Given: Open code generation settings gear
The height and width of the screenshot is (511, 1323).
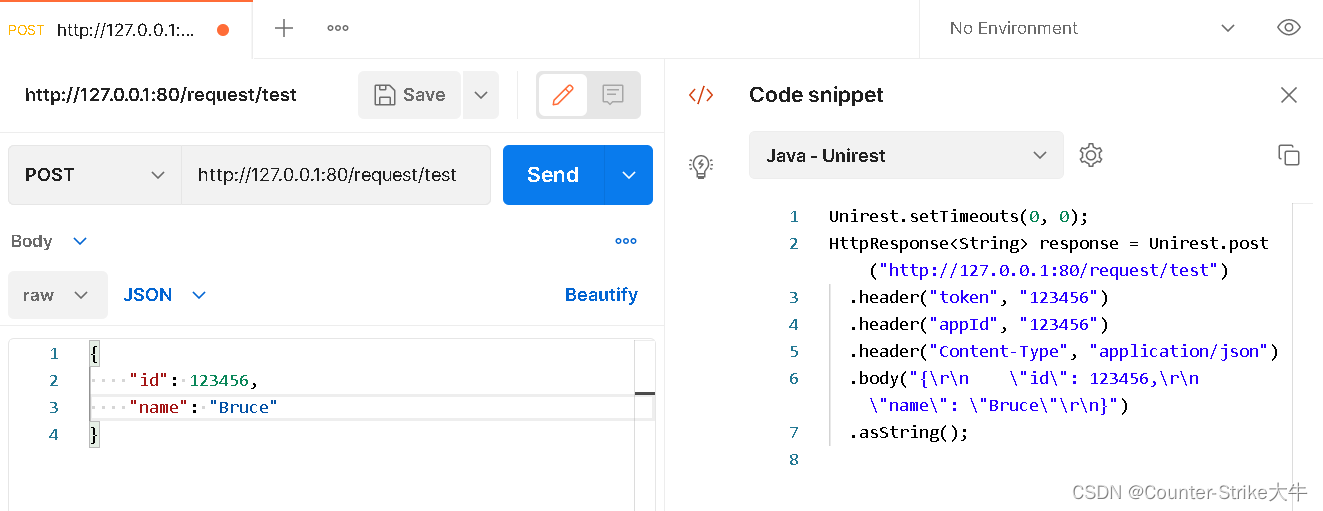Looking at the screenshot, I should (1091, 155).
